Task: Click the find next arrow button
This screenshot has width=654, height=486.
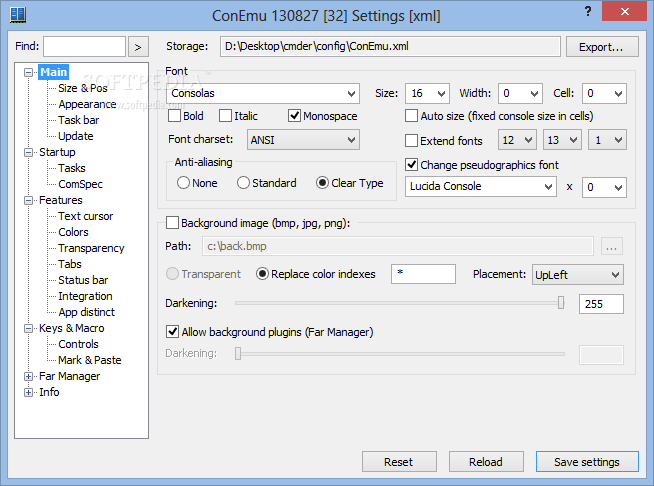Action: [x=138, y=47]
